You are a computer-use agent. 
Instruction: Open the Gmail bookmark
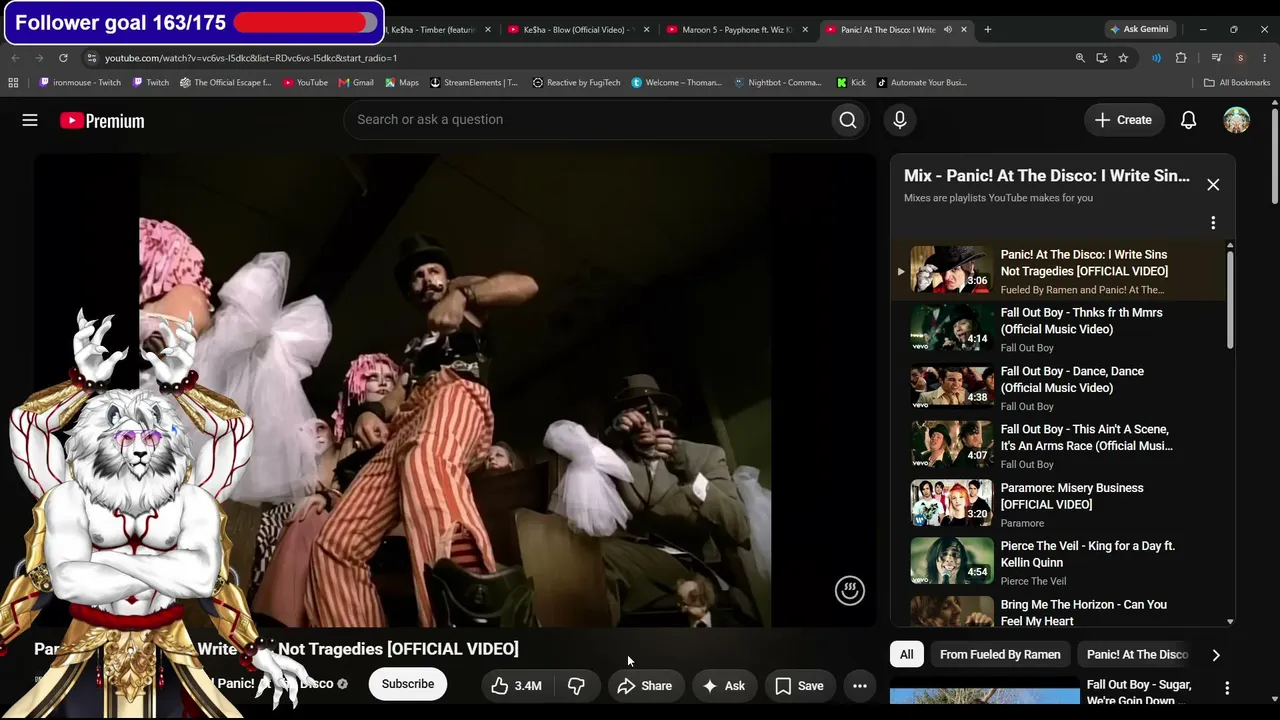356,83
